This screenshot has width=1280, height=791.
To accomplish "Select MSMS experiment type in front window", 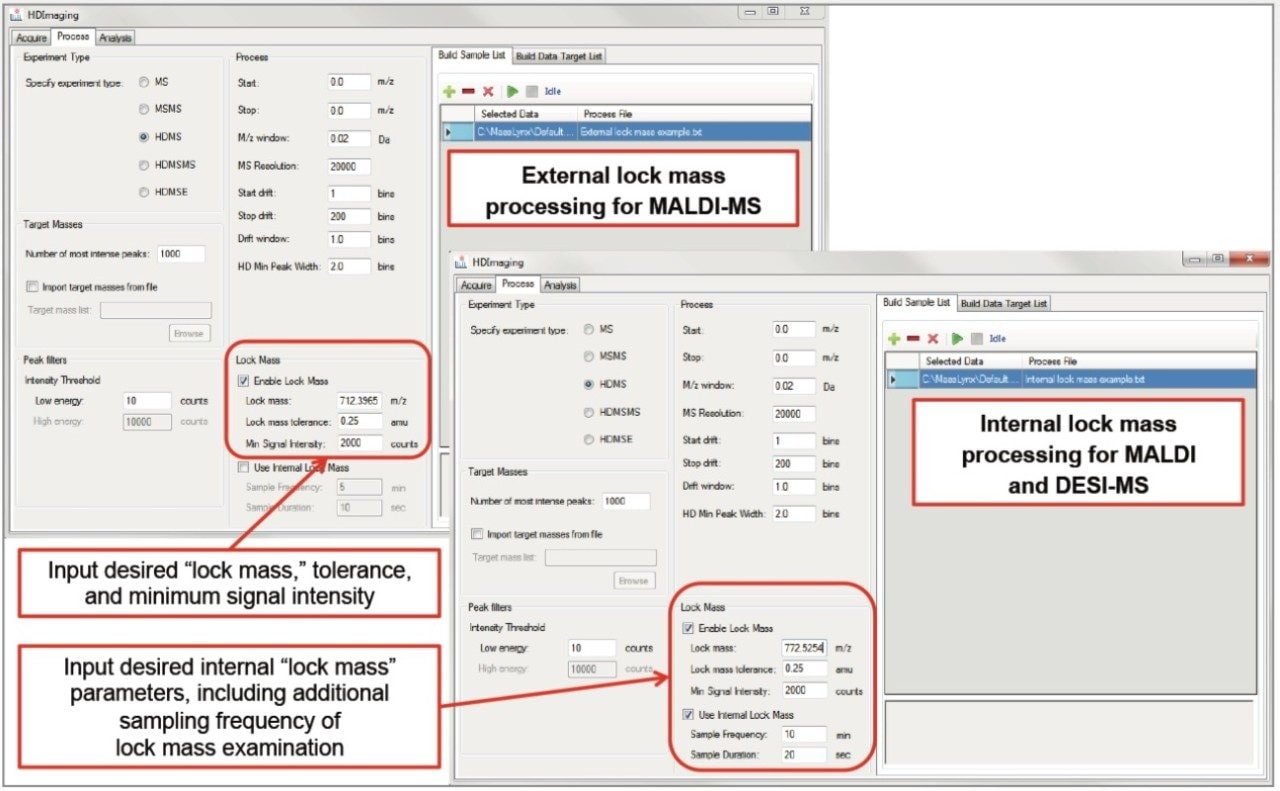I will [x=589, y=356].
